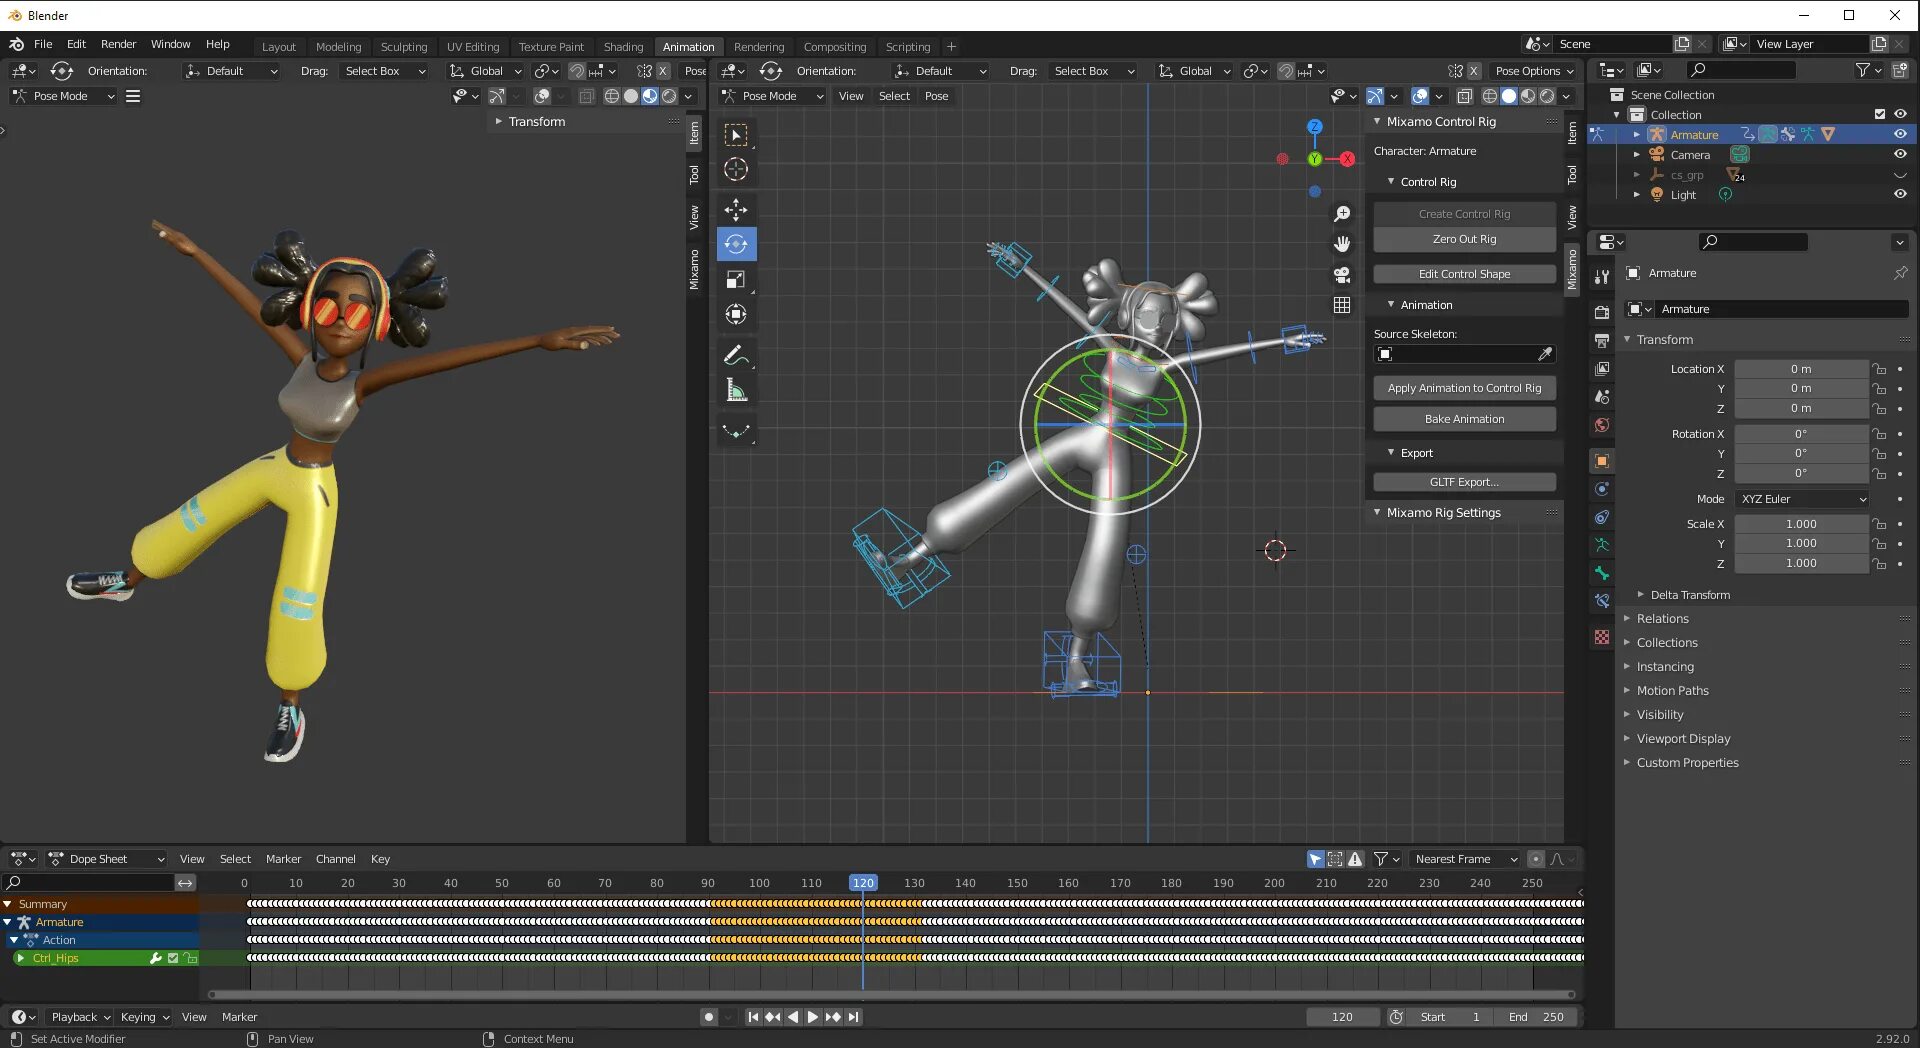Hide the Camera object in outliner
The height and width of the screenshot is (1048, 1920).
(1900, 155)
